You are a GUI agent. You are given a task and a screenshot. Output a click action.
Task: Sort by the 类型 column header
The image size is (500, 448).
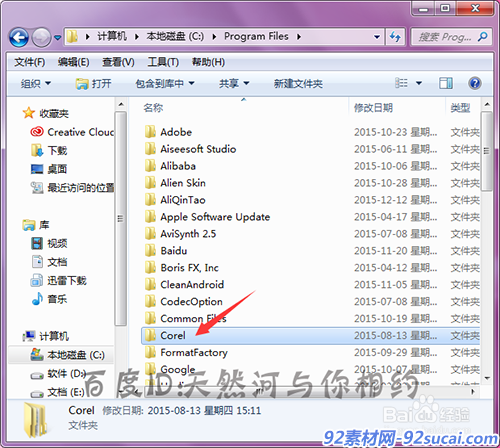click(x=460, y=108)
